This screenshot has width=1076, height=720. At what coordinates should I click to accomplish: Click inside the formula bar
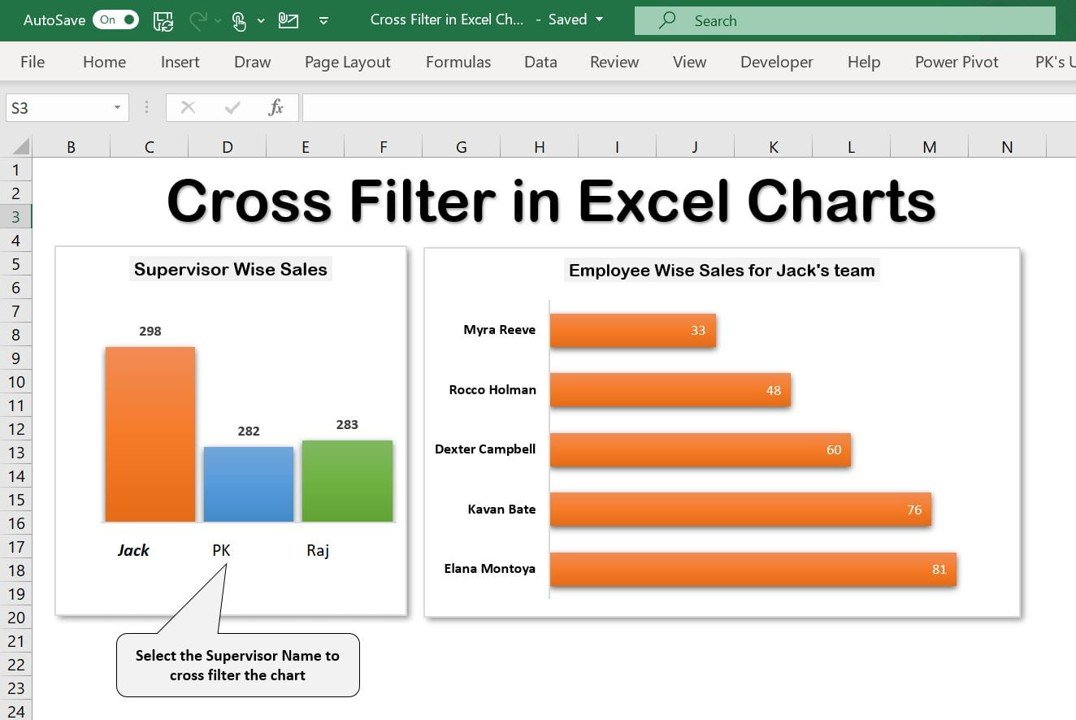click(688, 108)
